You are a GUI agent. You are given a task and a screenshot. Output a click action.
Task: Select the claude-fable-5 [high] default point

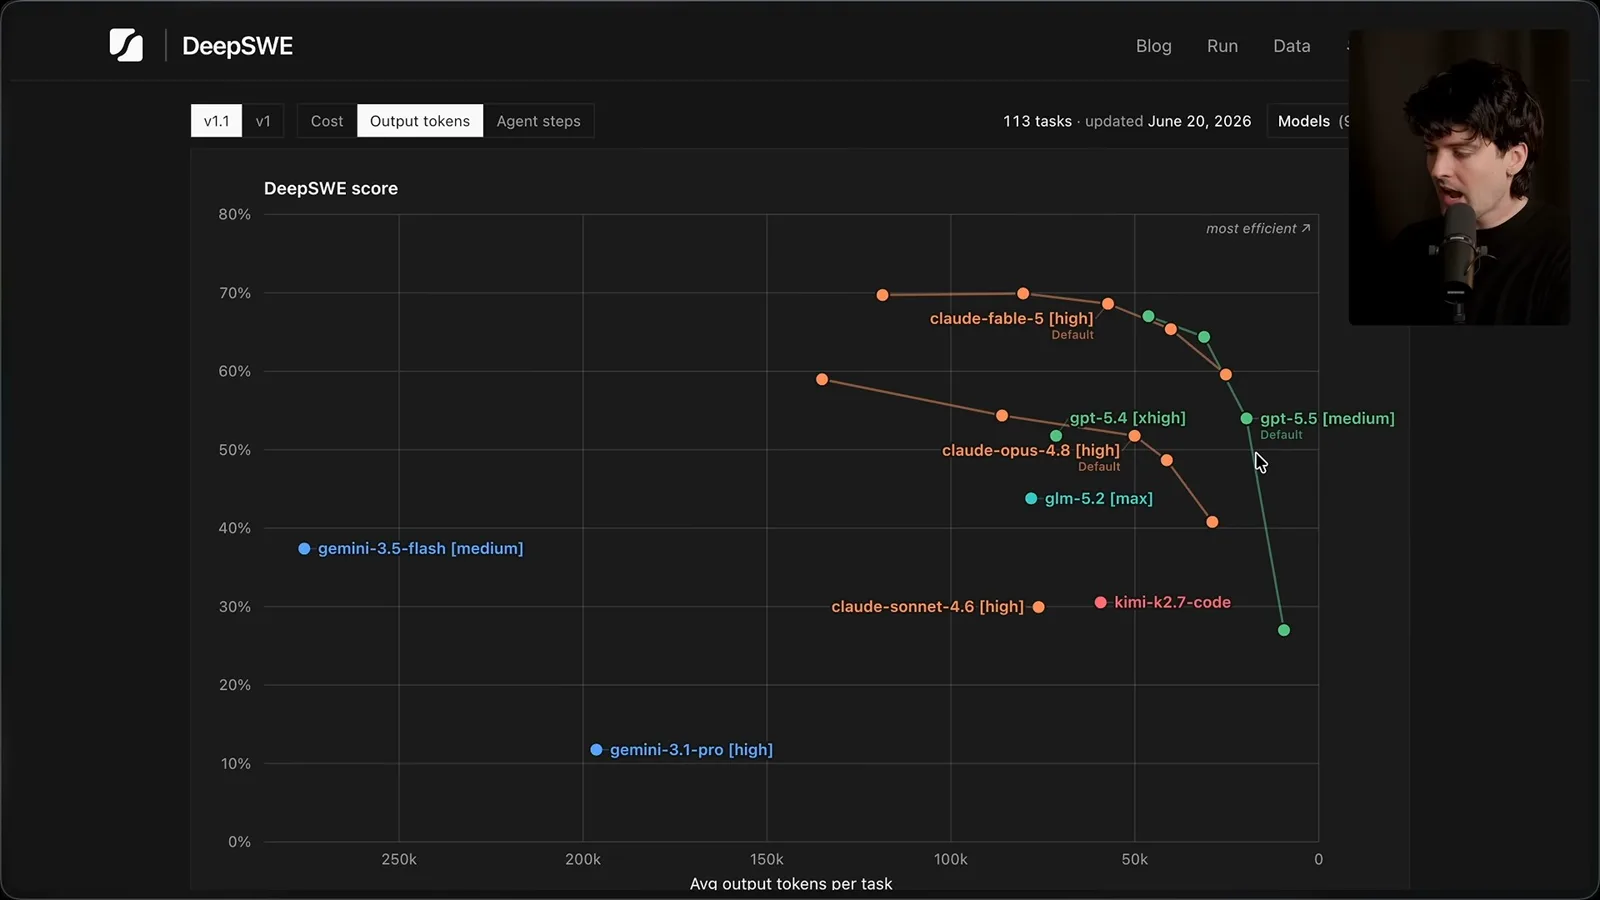(x=1108, y=304)
